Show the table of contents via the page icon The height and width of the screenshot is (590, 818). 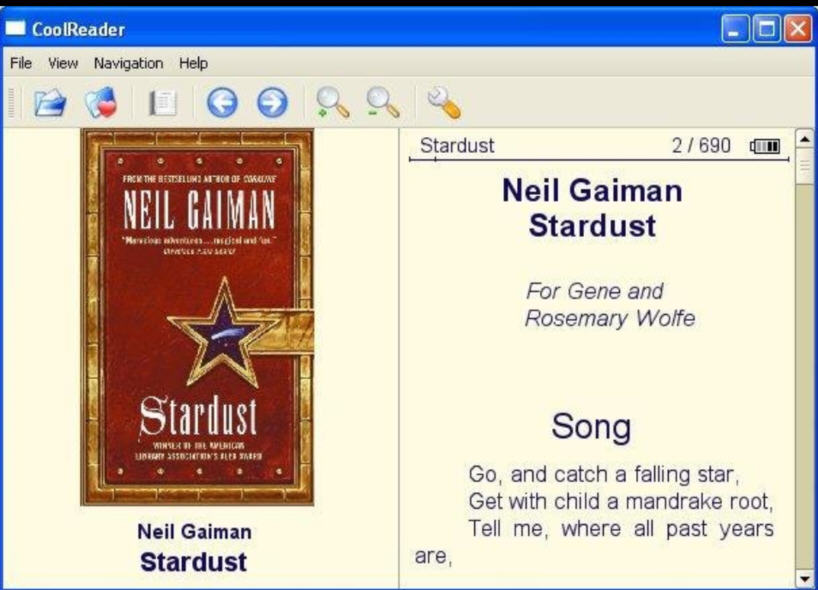(x=163, y=103)
